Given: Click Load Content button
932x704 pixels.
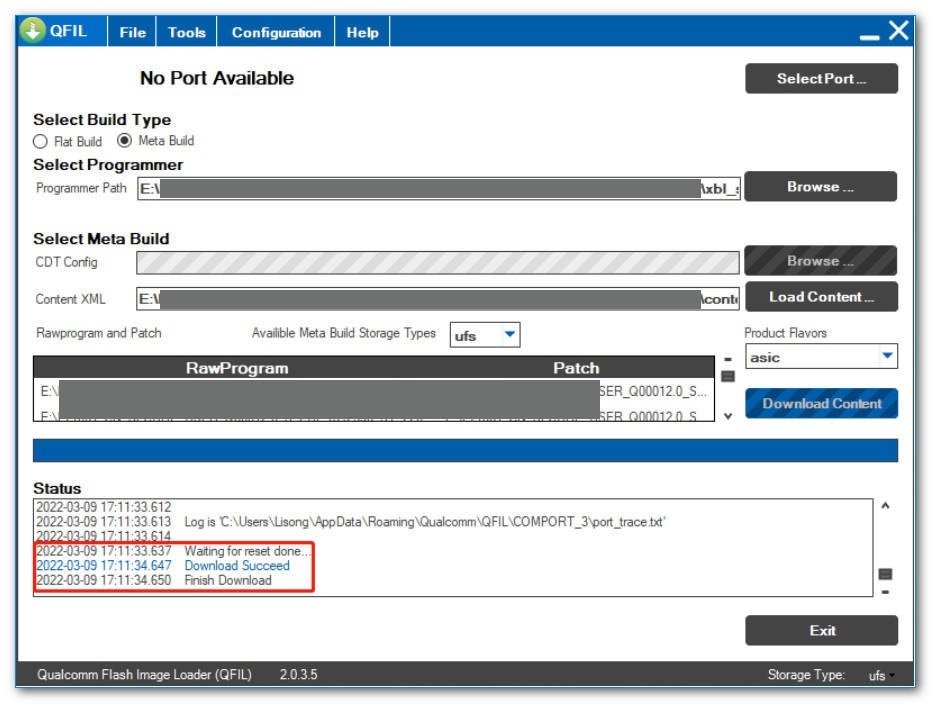Looking at the screenshot, I should [x=821, y=297].
